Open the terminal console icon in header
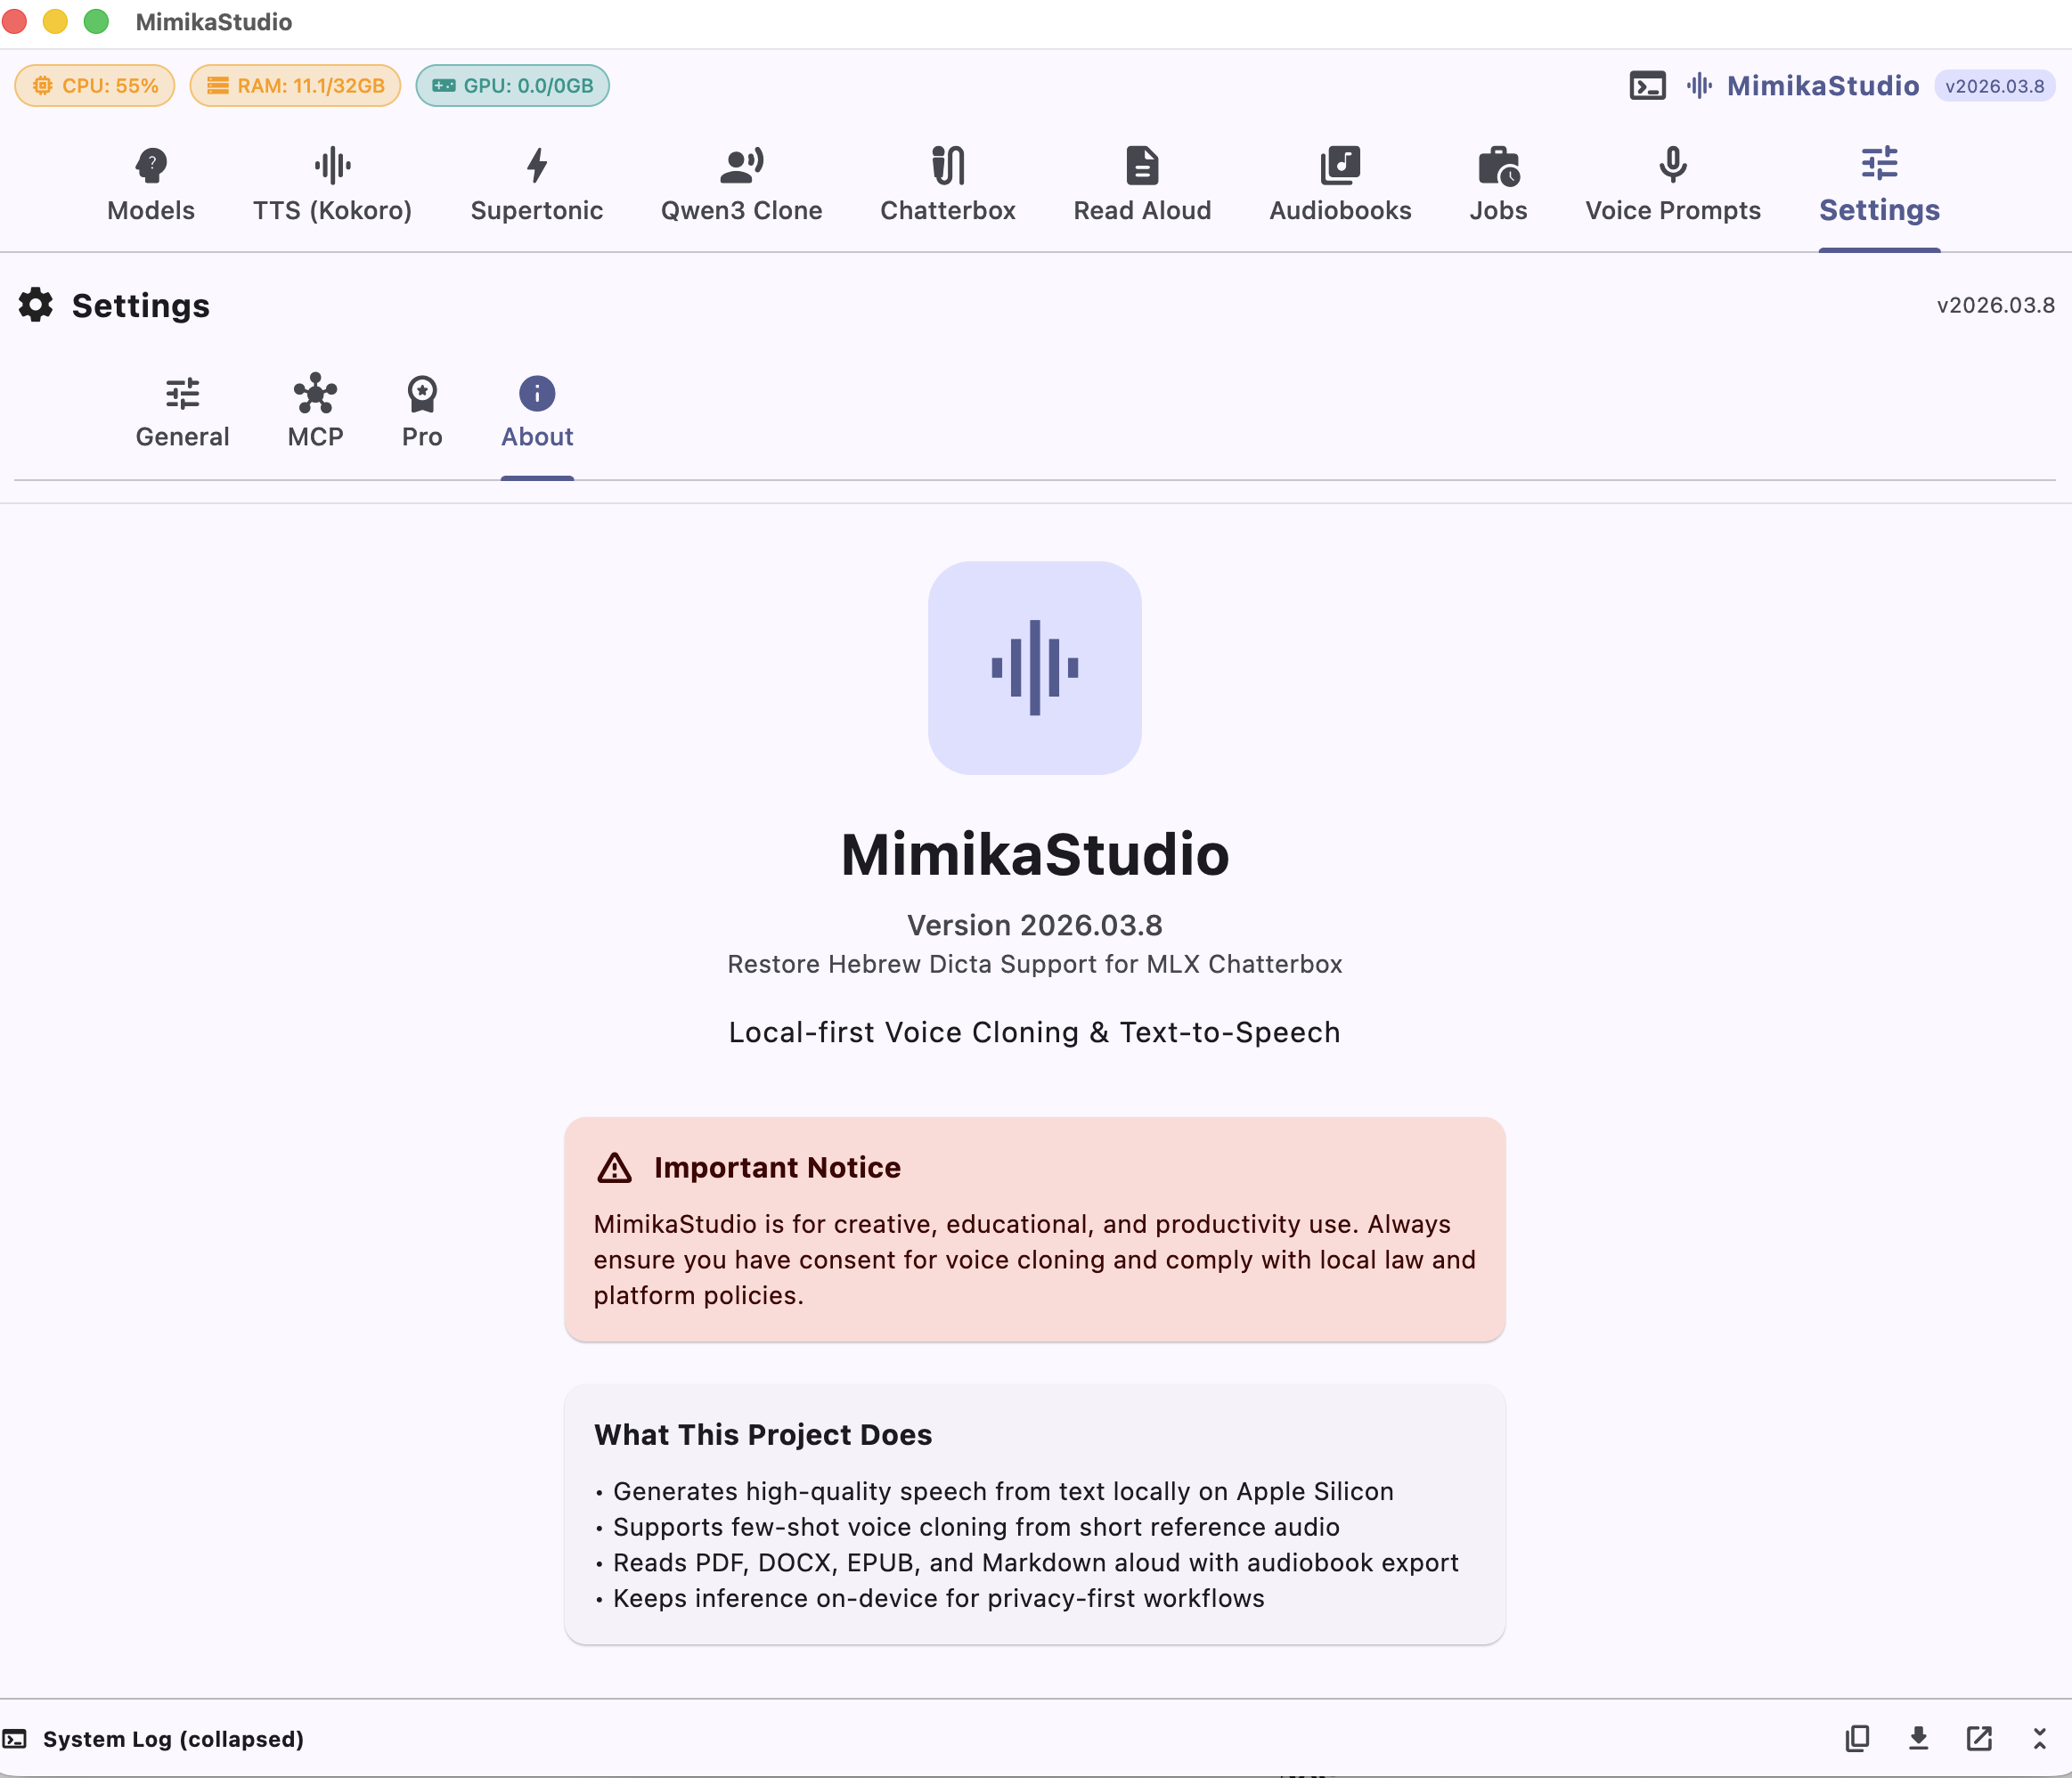This screenshot has width=2072, height=1778. point(1647,86)
